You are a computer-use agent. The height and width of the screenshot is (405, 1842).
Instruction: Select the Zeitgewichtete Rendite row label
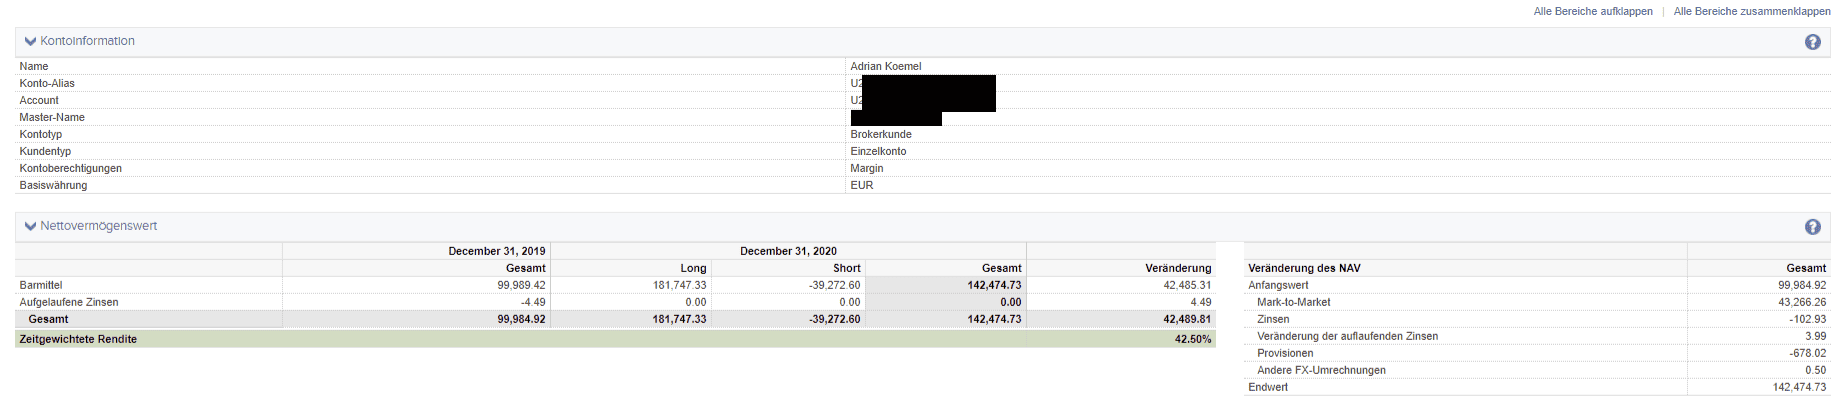(78, 340)
